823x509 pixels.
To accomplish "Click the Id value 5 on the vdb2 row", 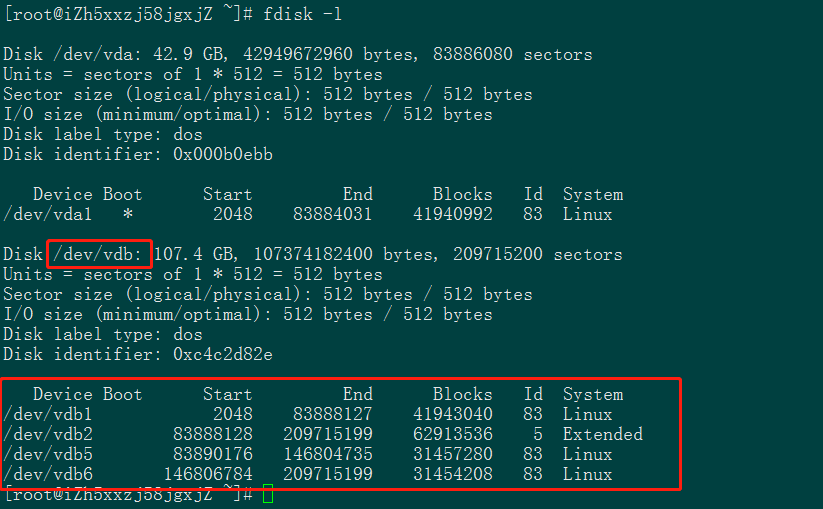I will click(538, 434).
